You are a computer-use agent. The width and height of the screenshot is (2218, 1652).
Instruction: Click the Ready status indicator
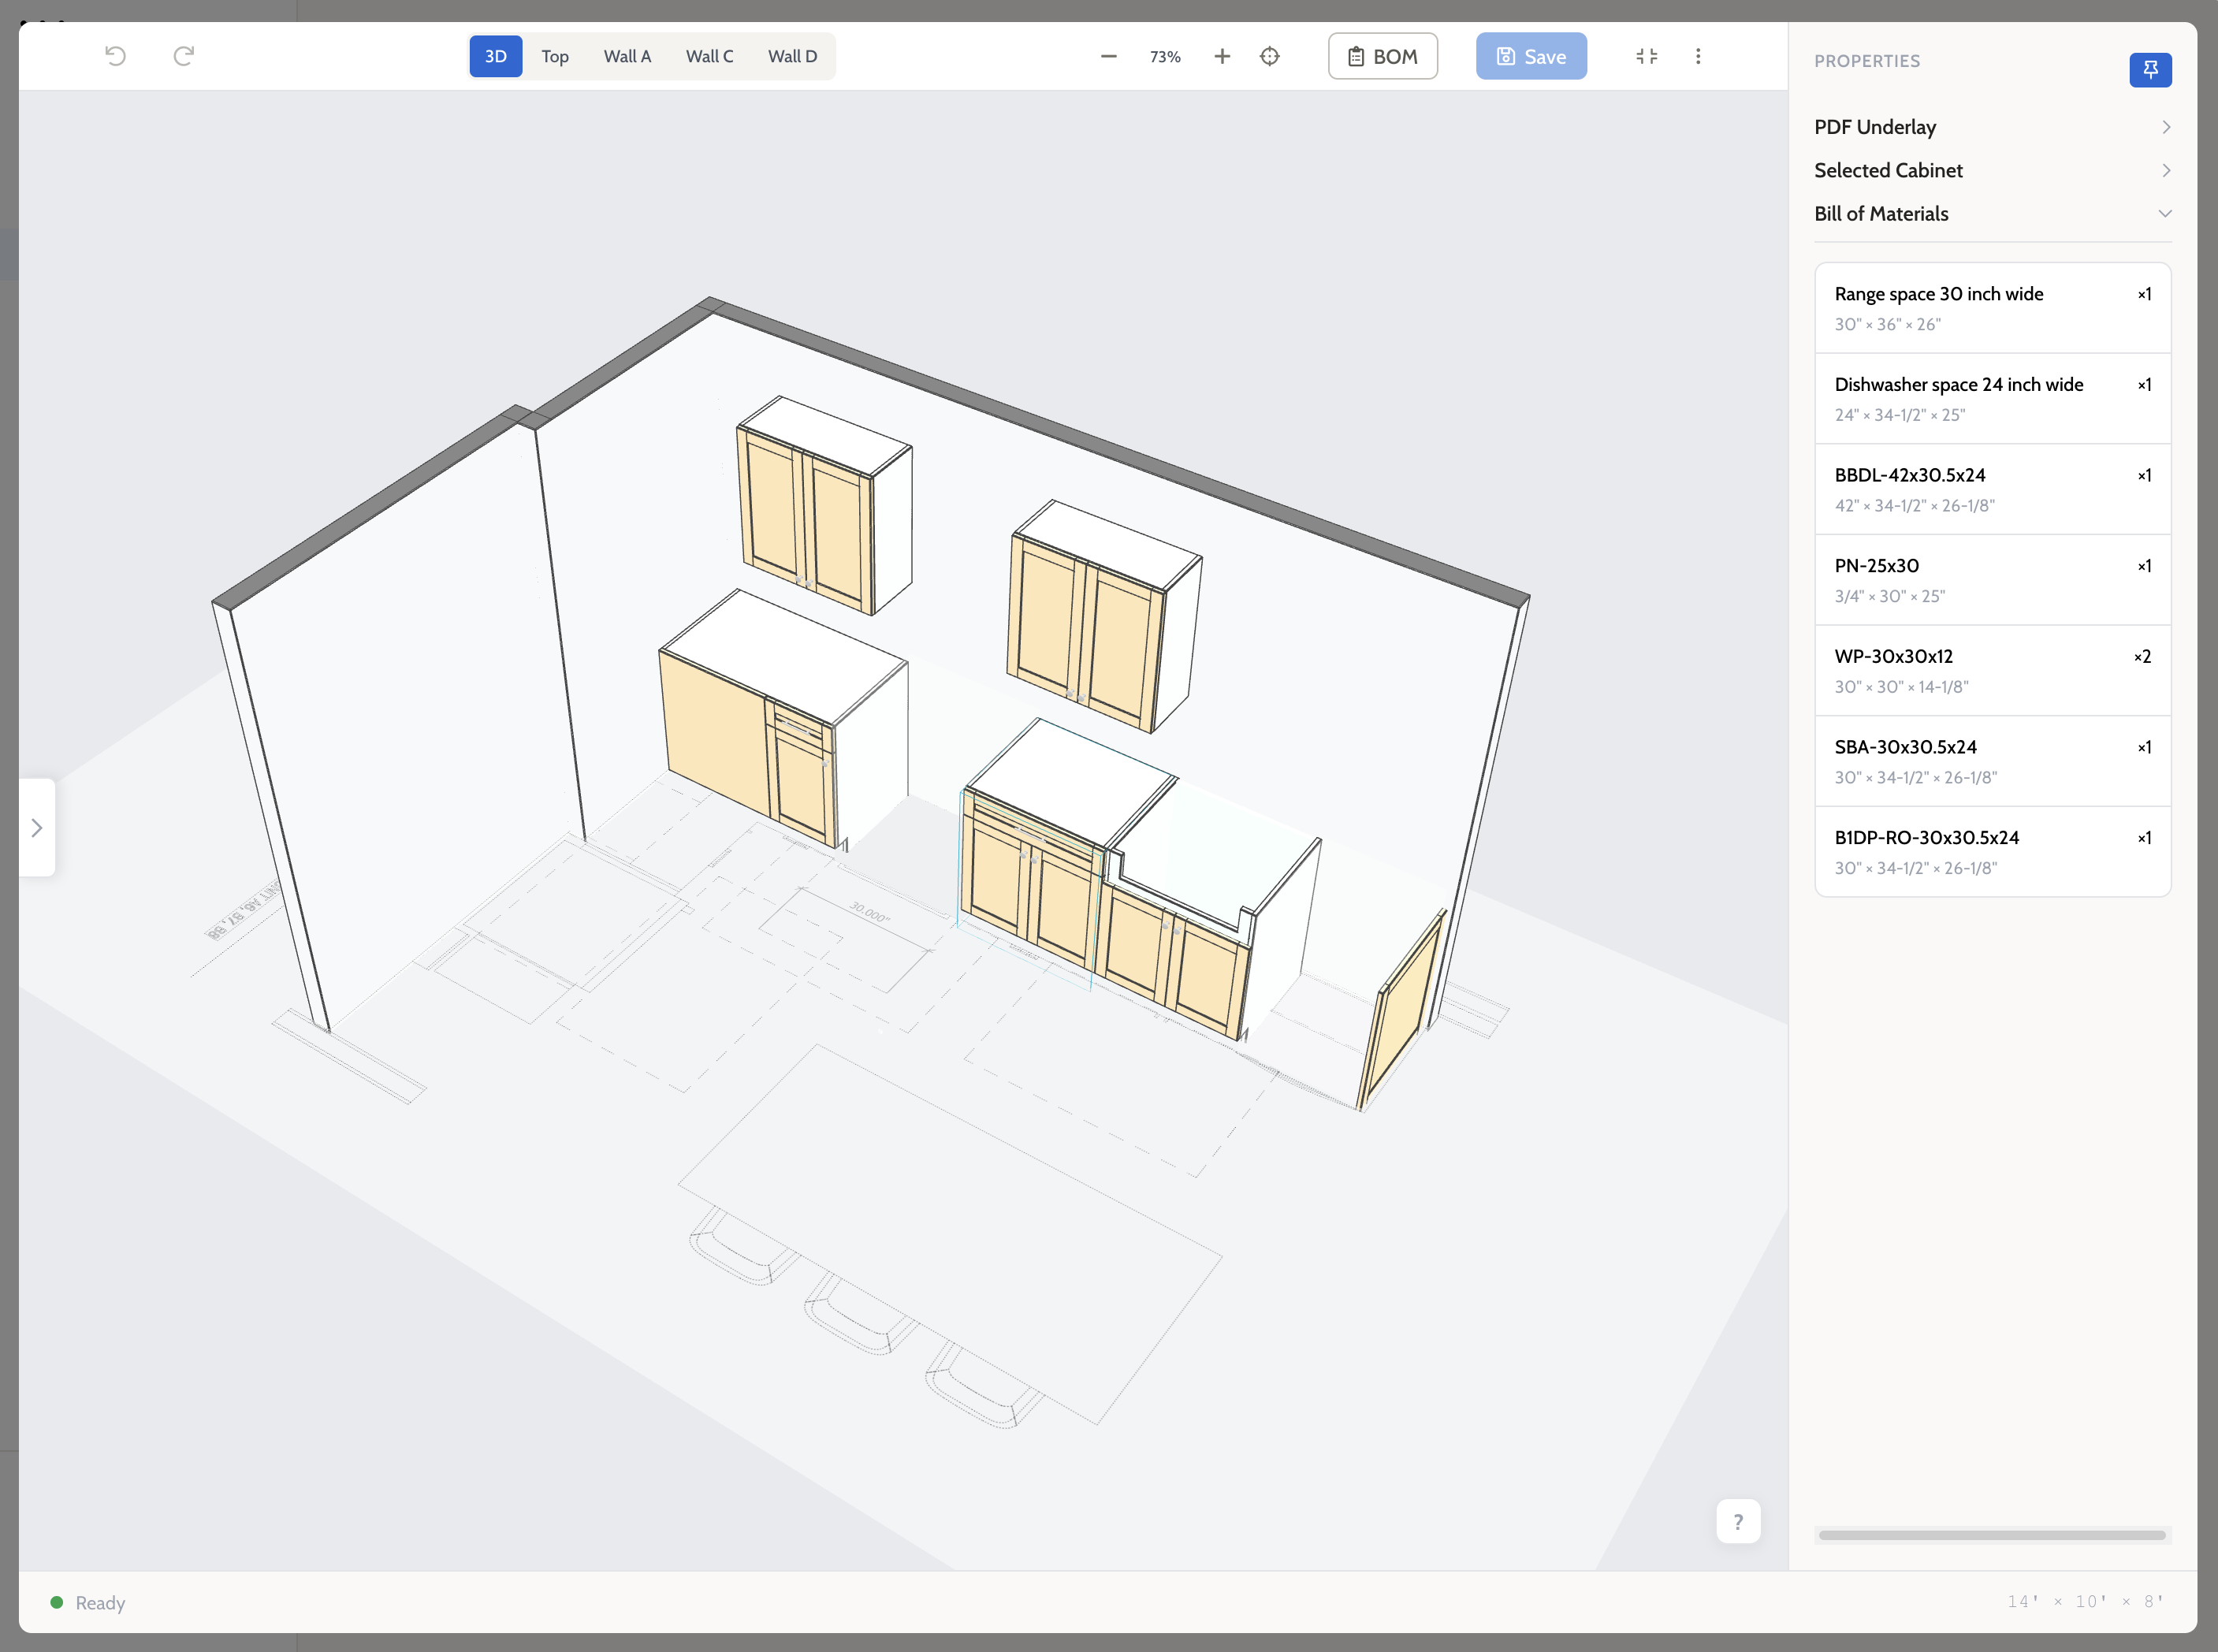coord(88,1603)
